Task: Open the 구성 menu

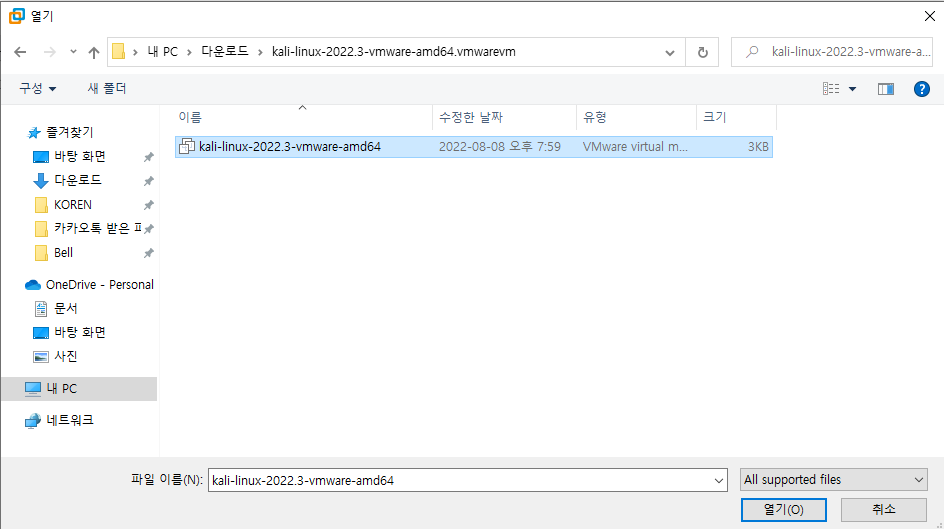Action: [37, 88]
